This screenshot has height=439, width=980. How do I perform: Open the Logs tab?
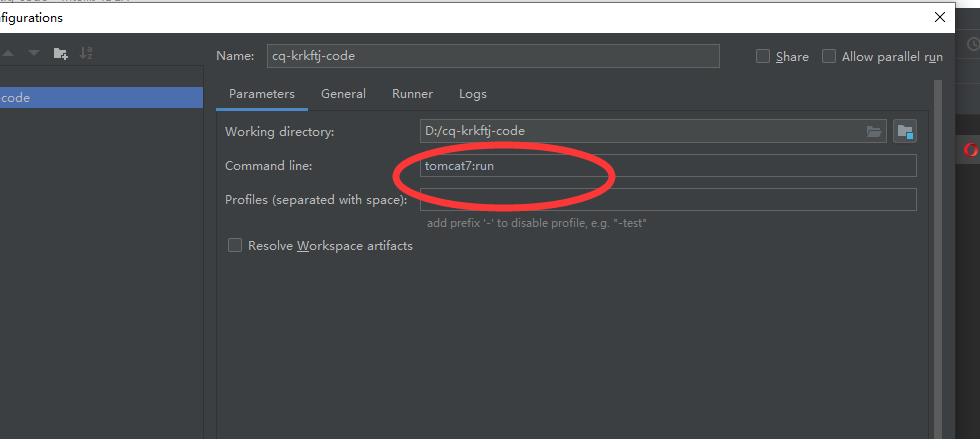click(x=472, y=94)
